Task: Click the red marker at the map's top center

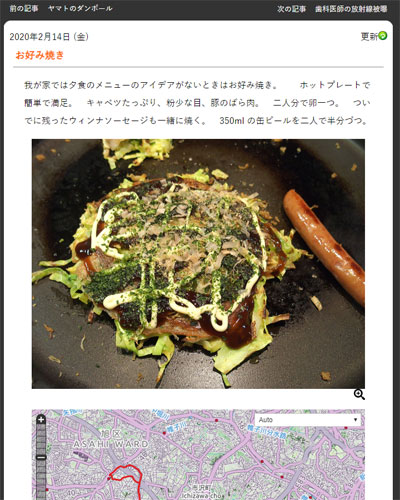Action: click(216, 421)
